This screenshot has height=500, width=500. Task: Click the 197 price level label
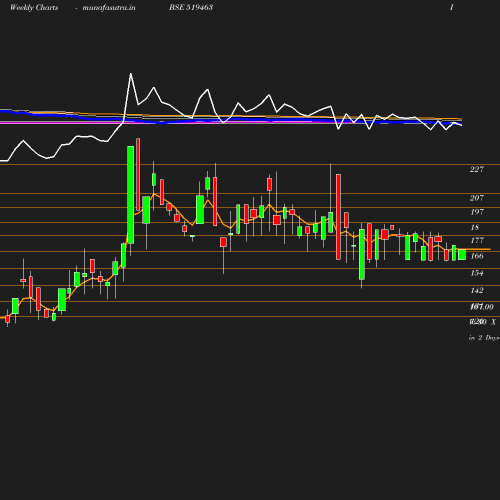(x=477, y=212)
